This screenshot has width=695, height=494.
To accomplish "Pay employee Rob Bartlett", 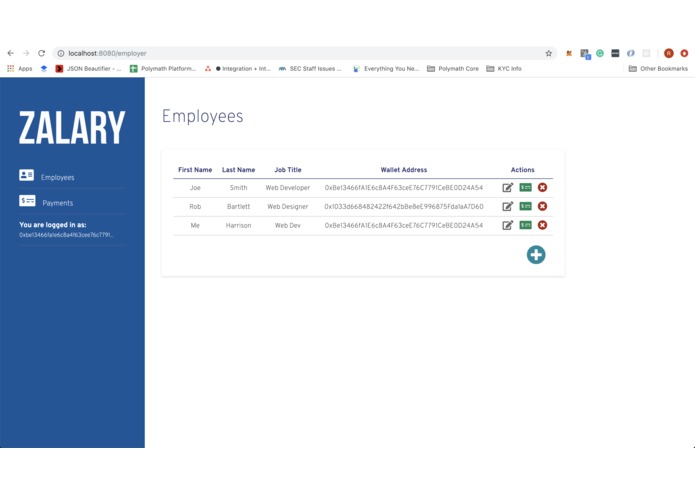I will point(525,206).
